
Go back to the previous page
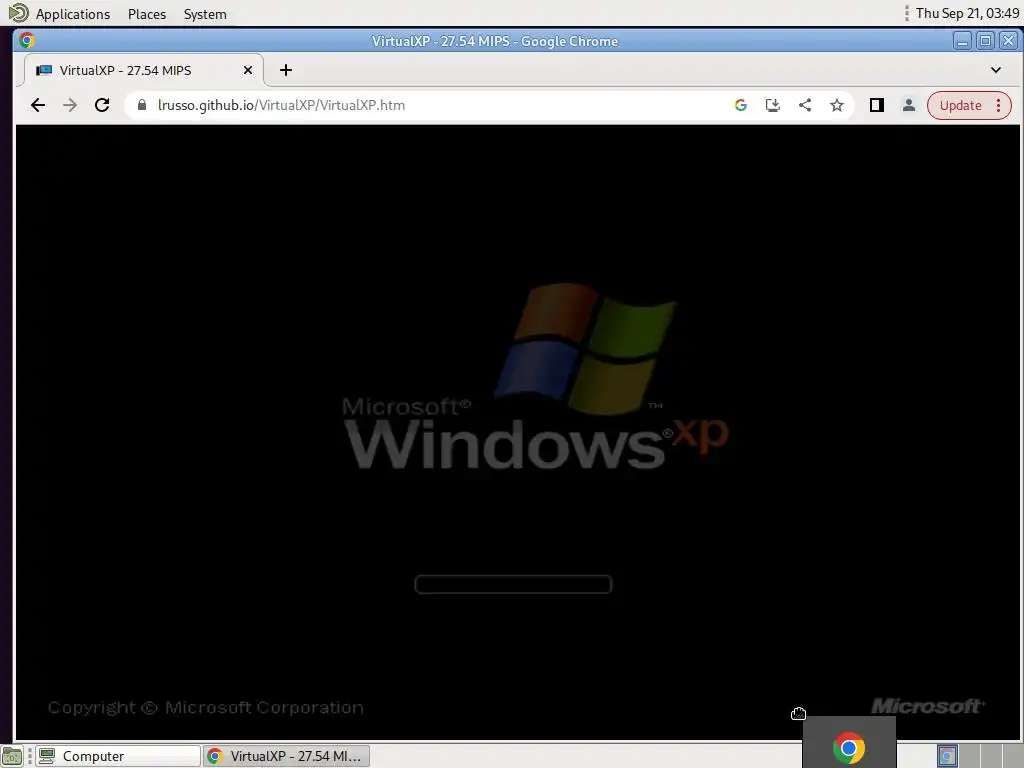(x=38, y=105)
